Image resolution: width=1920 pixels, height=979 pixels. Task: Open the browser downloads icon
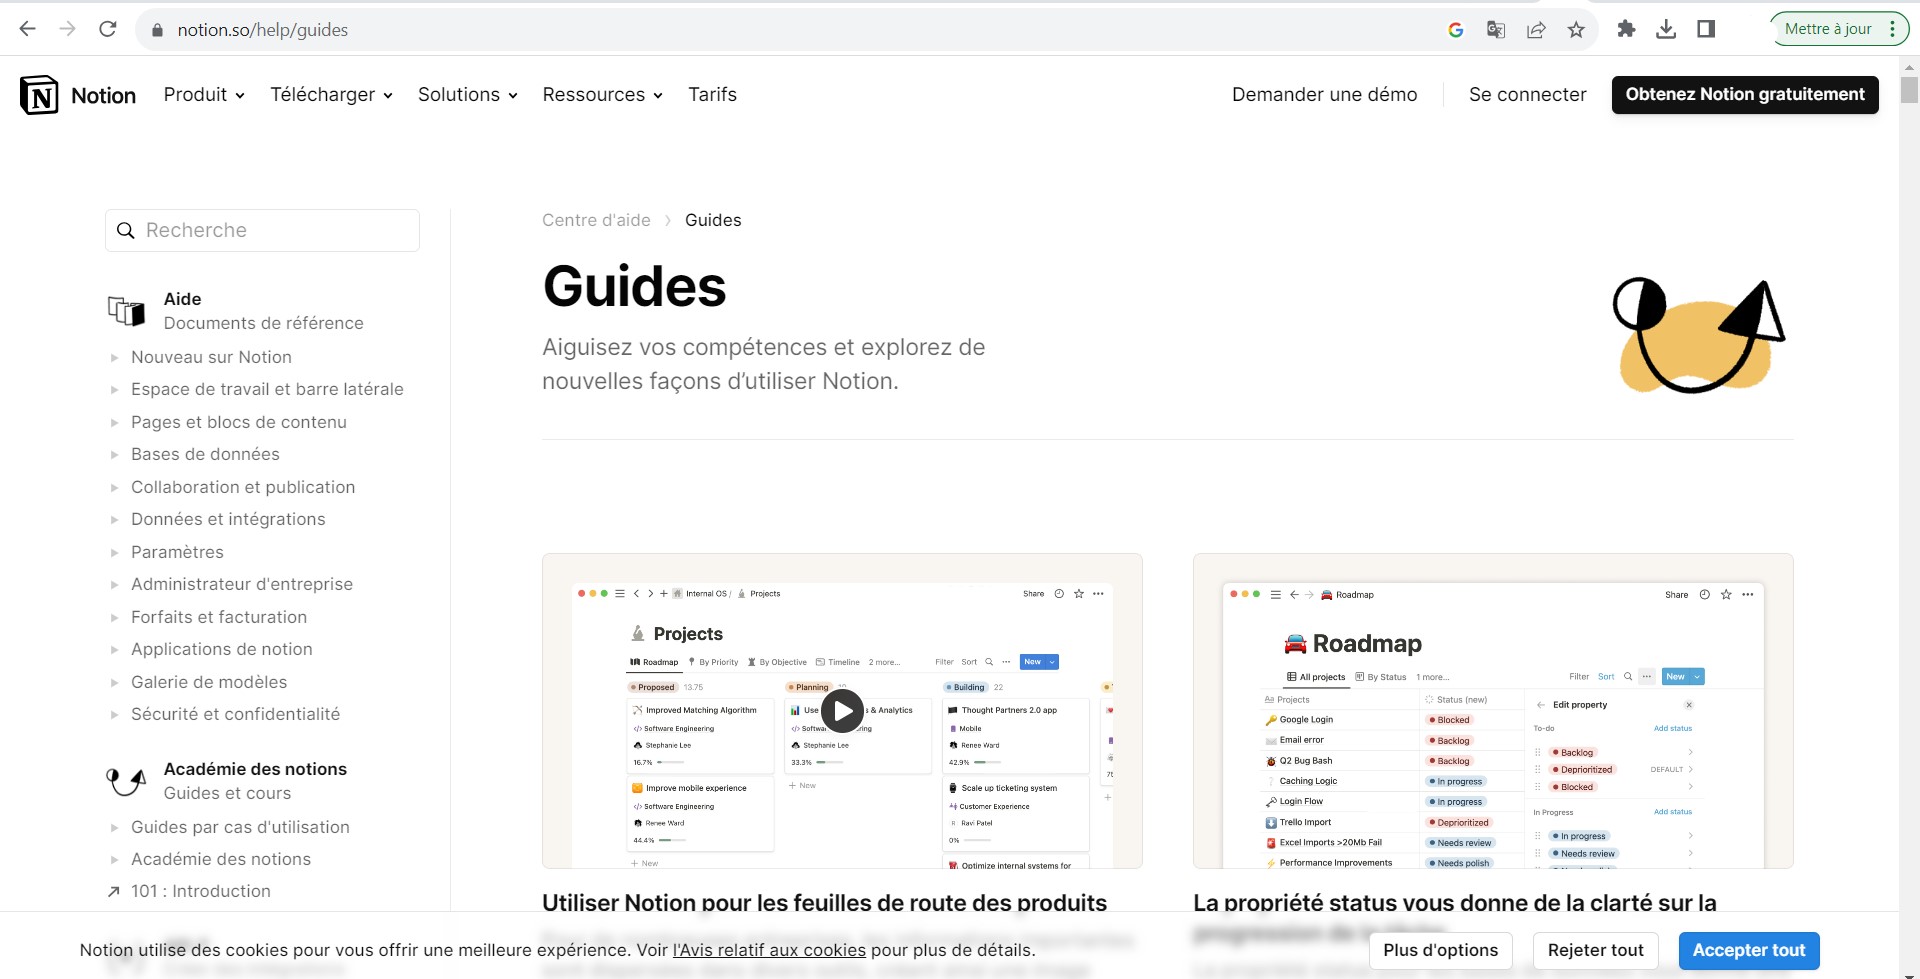point(1666,29)
